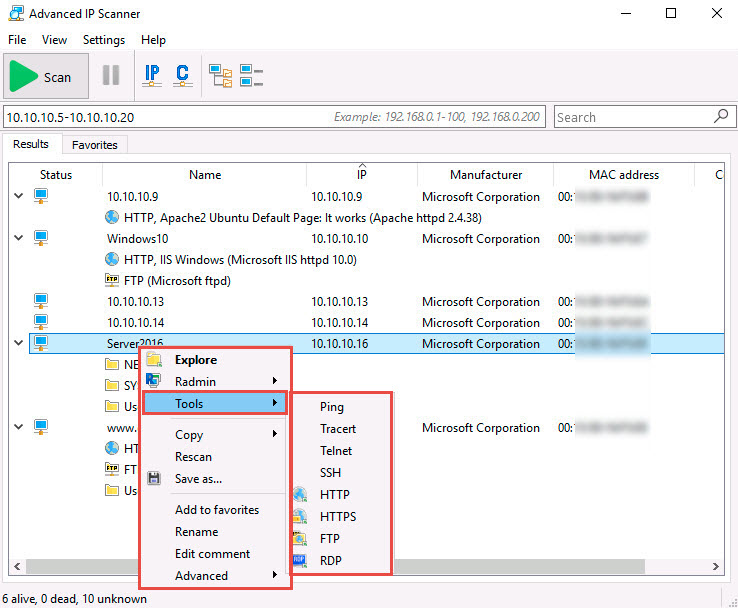The width and height of the screenshot is (738, 608).
Task: Click the Save as floppy icon
Action: tap(154, 479)
